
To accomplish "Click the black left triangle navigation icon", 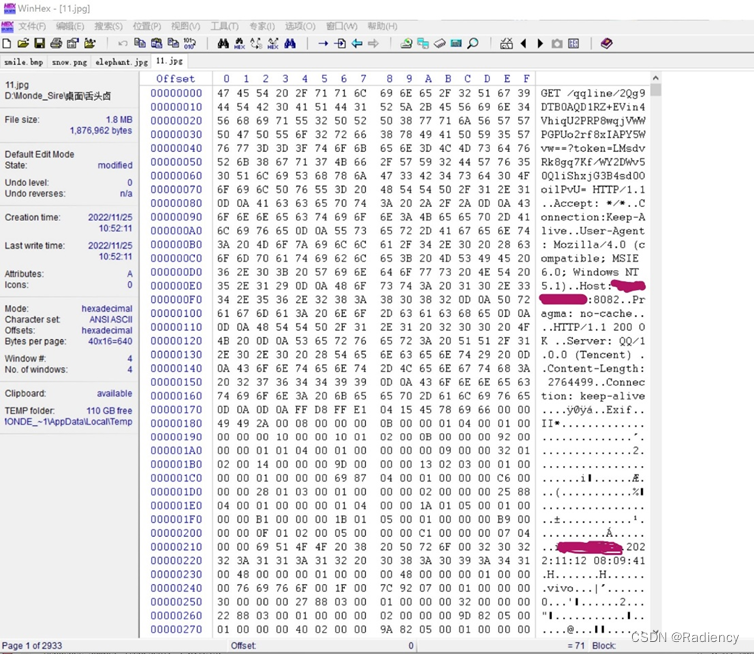I will [x=524, y=44].
